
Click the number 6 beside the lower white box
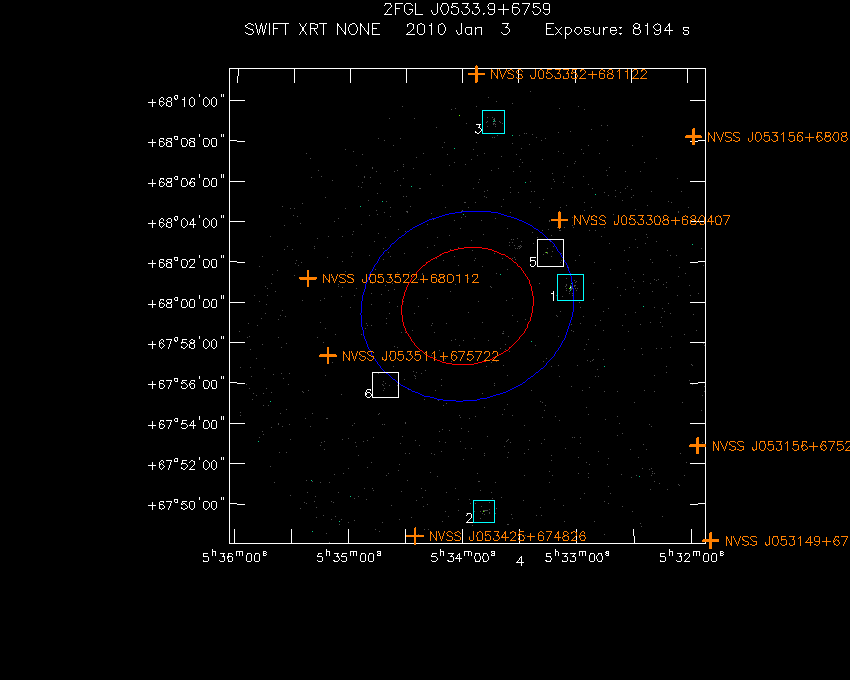[368, 394]
